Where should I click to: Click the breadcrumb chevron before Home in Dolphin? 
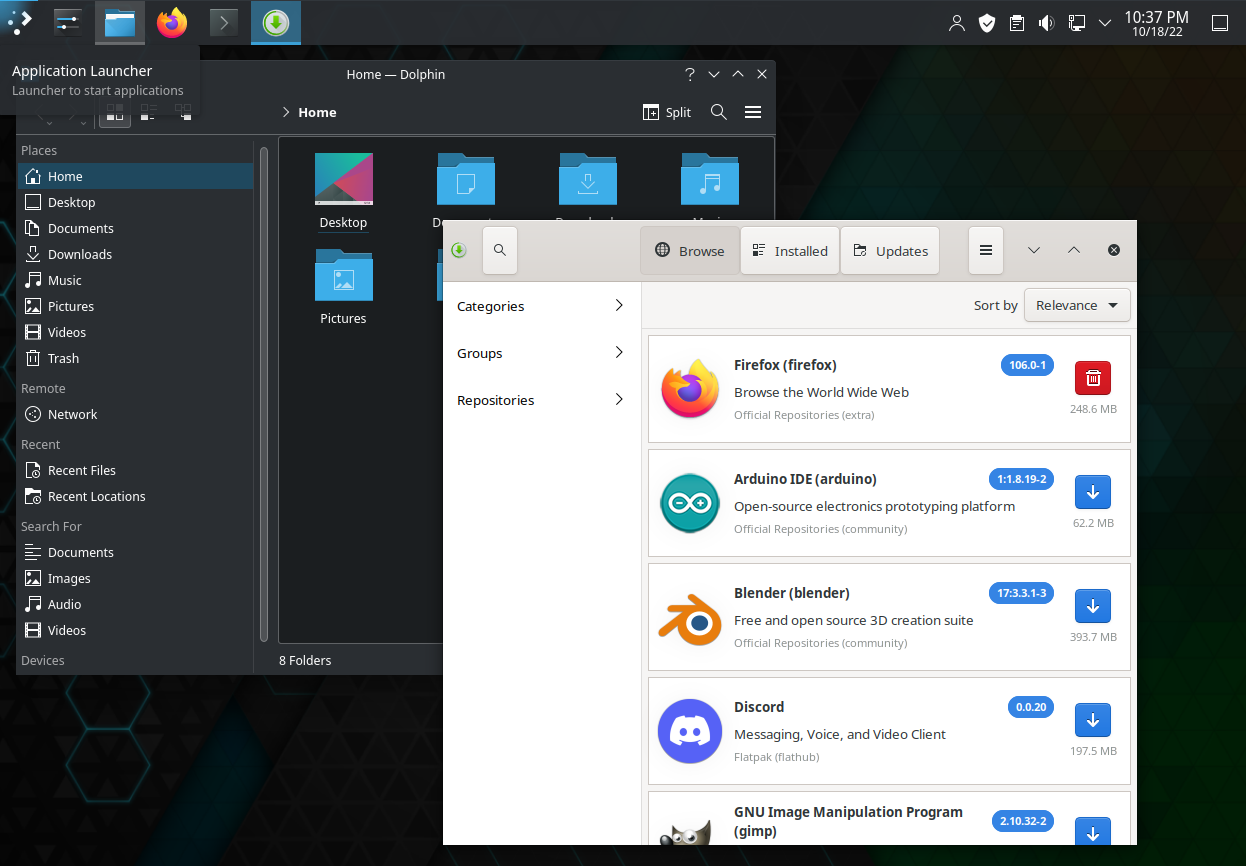pyautogui.click(x=286, y=112)
